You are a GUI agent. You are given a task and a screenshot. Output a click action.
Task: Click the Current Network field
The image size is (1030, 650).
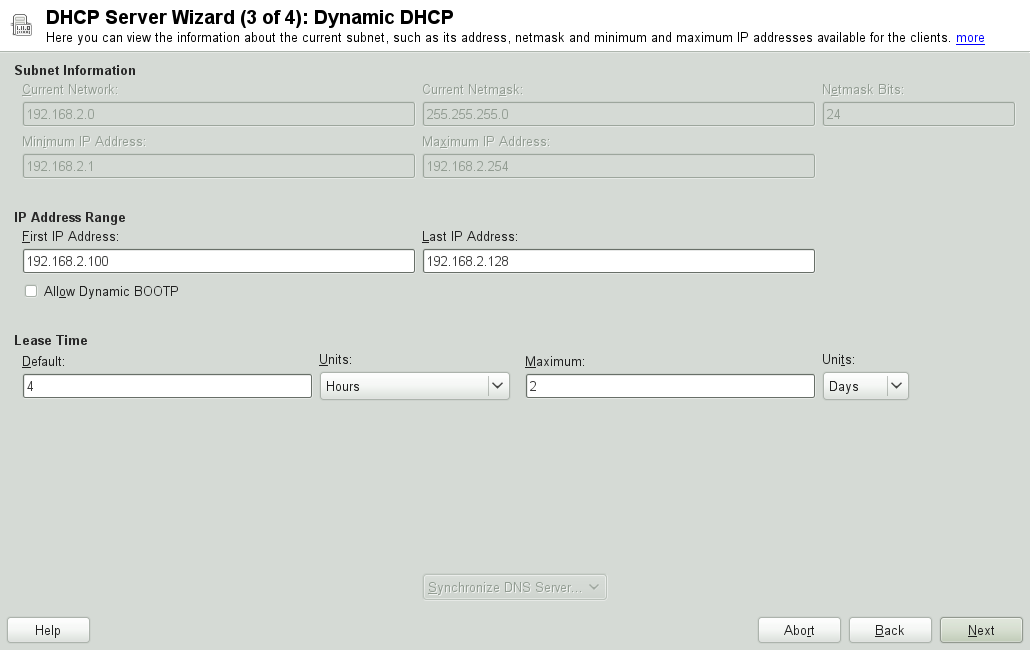[218, 113]
